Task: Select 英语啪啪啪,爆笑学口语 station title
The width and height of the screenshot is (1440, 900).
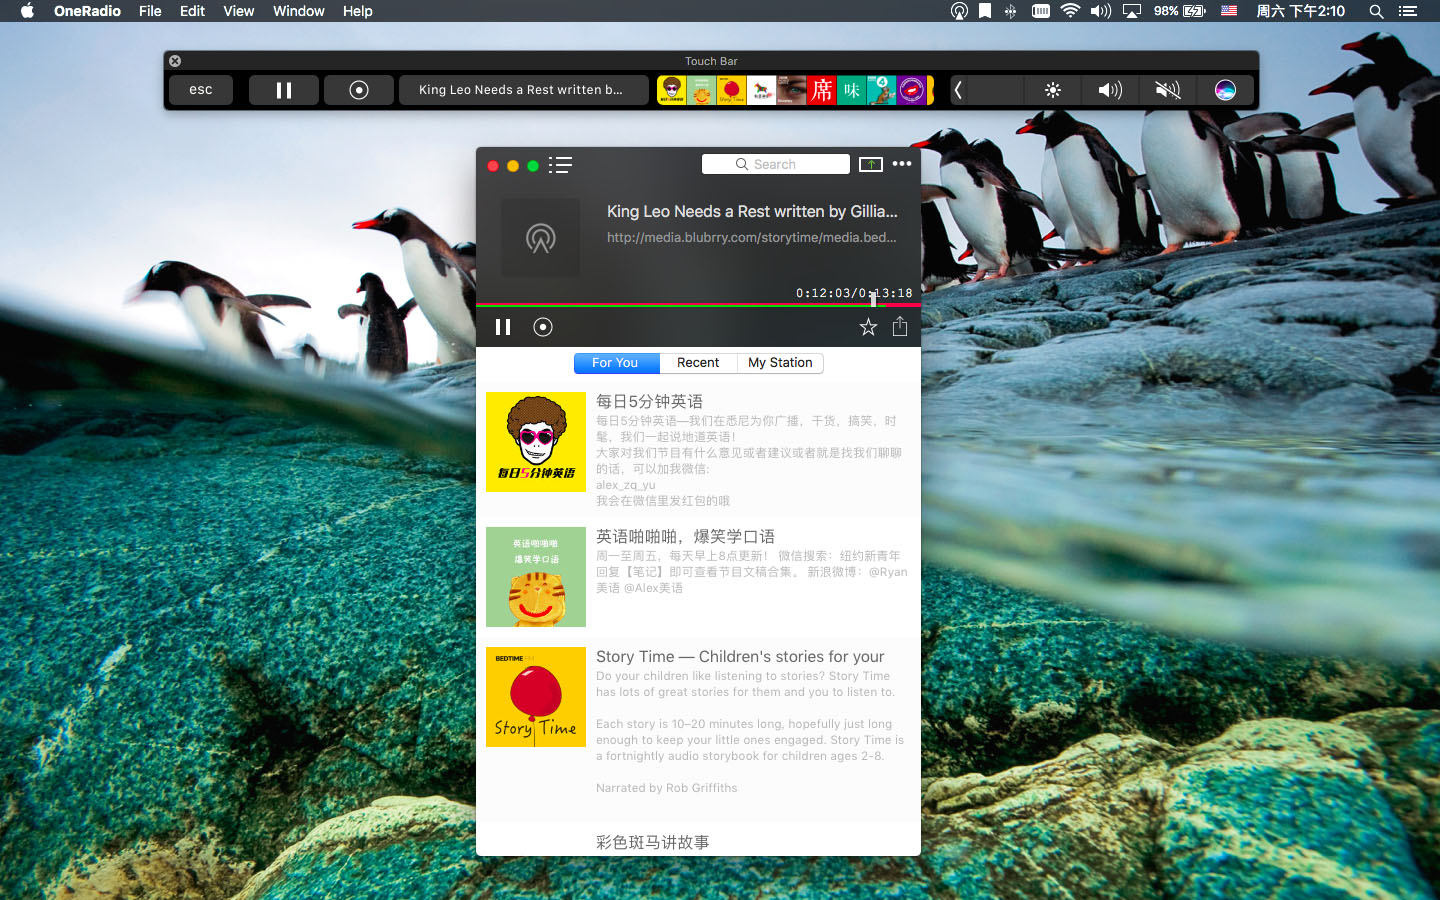Action: 685,537
